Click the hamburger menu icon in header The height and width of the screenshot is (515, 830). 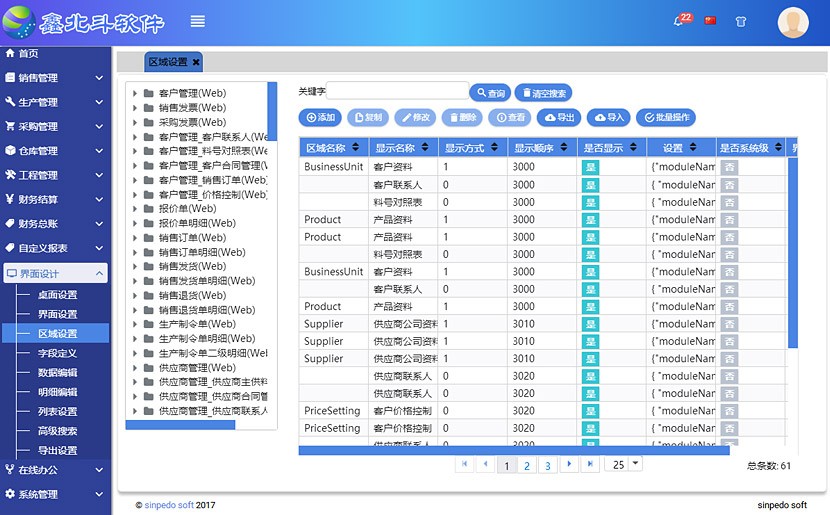(x=198, y=21)
